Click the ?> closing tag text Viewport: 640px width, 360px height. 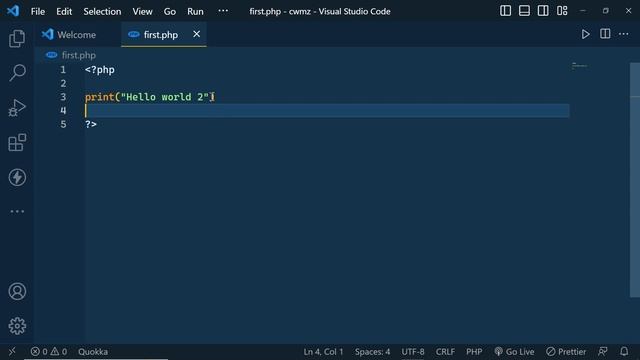(x=91, y=124)
